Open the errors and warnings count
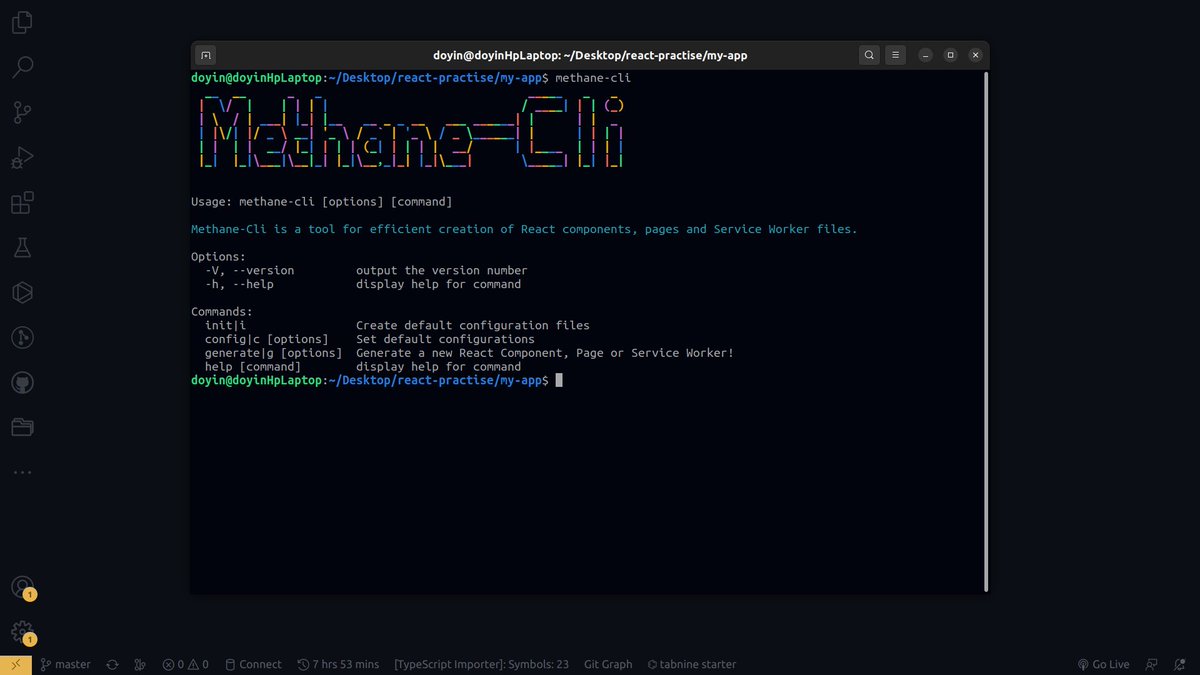 pos(186,664)
